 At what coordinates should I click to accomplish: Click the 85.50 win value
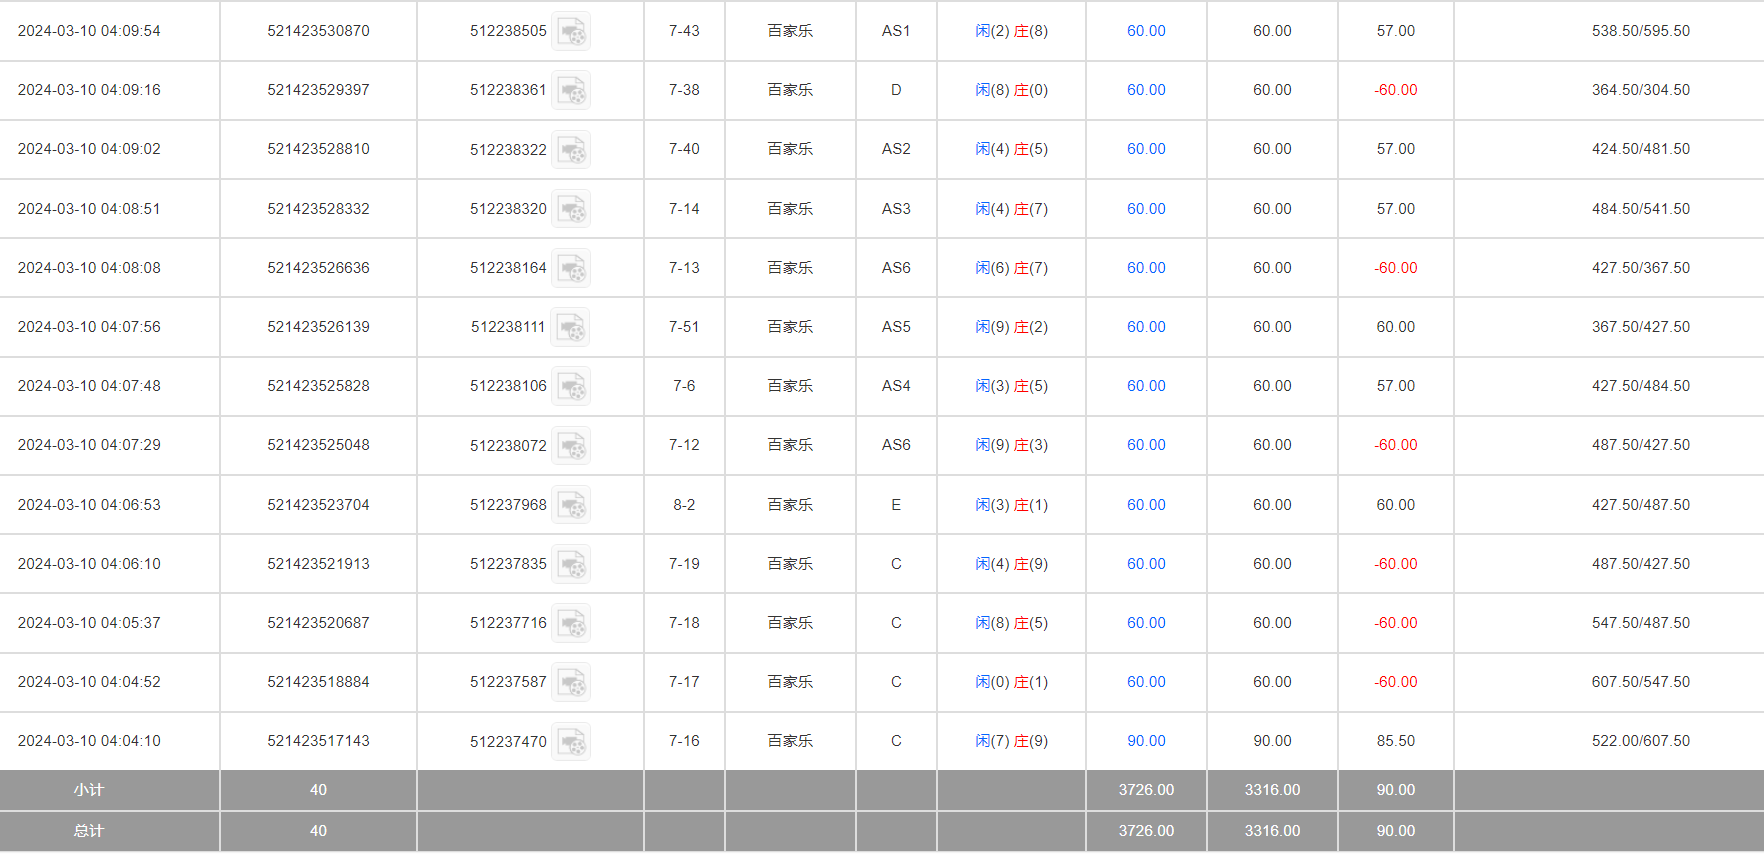1395,741
